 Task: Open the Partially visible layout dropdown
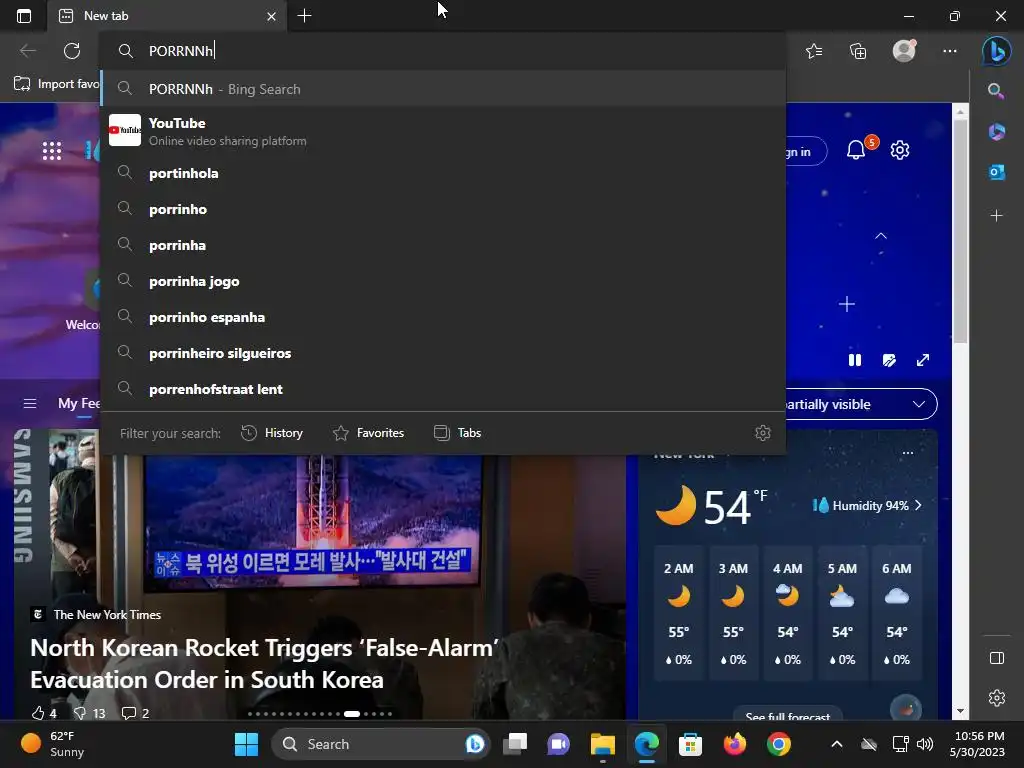click(861, 404)
